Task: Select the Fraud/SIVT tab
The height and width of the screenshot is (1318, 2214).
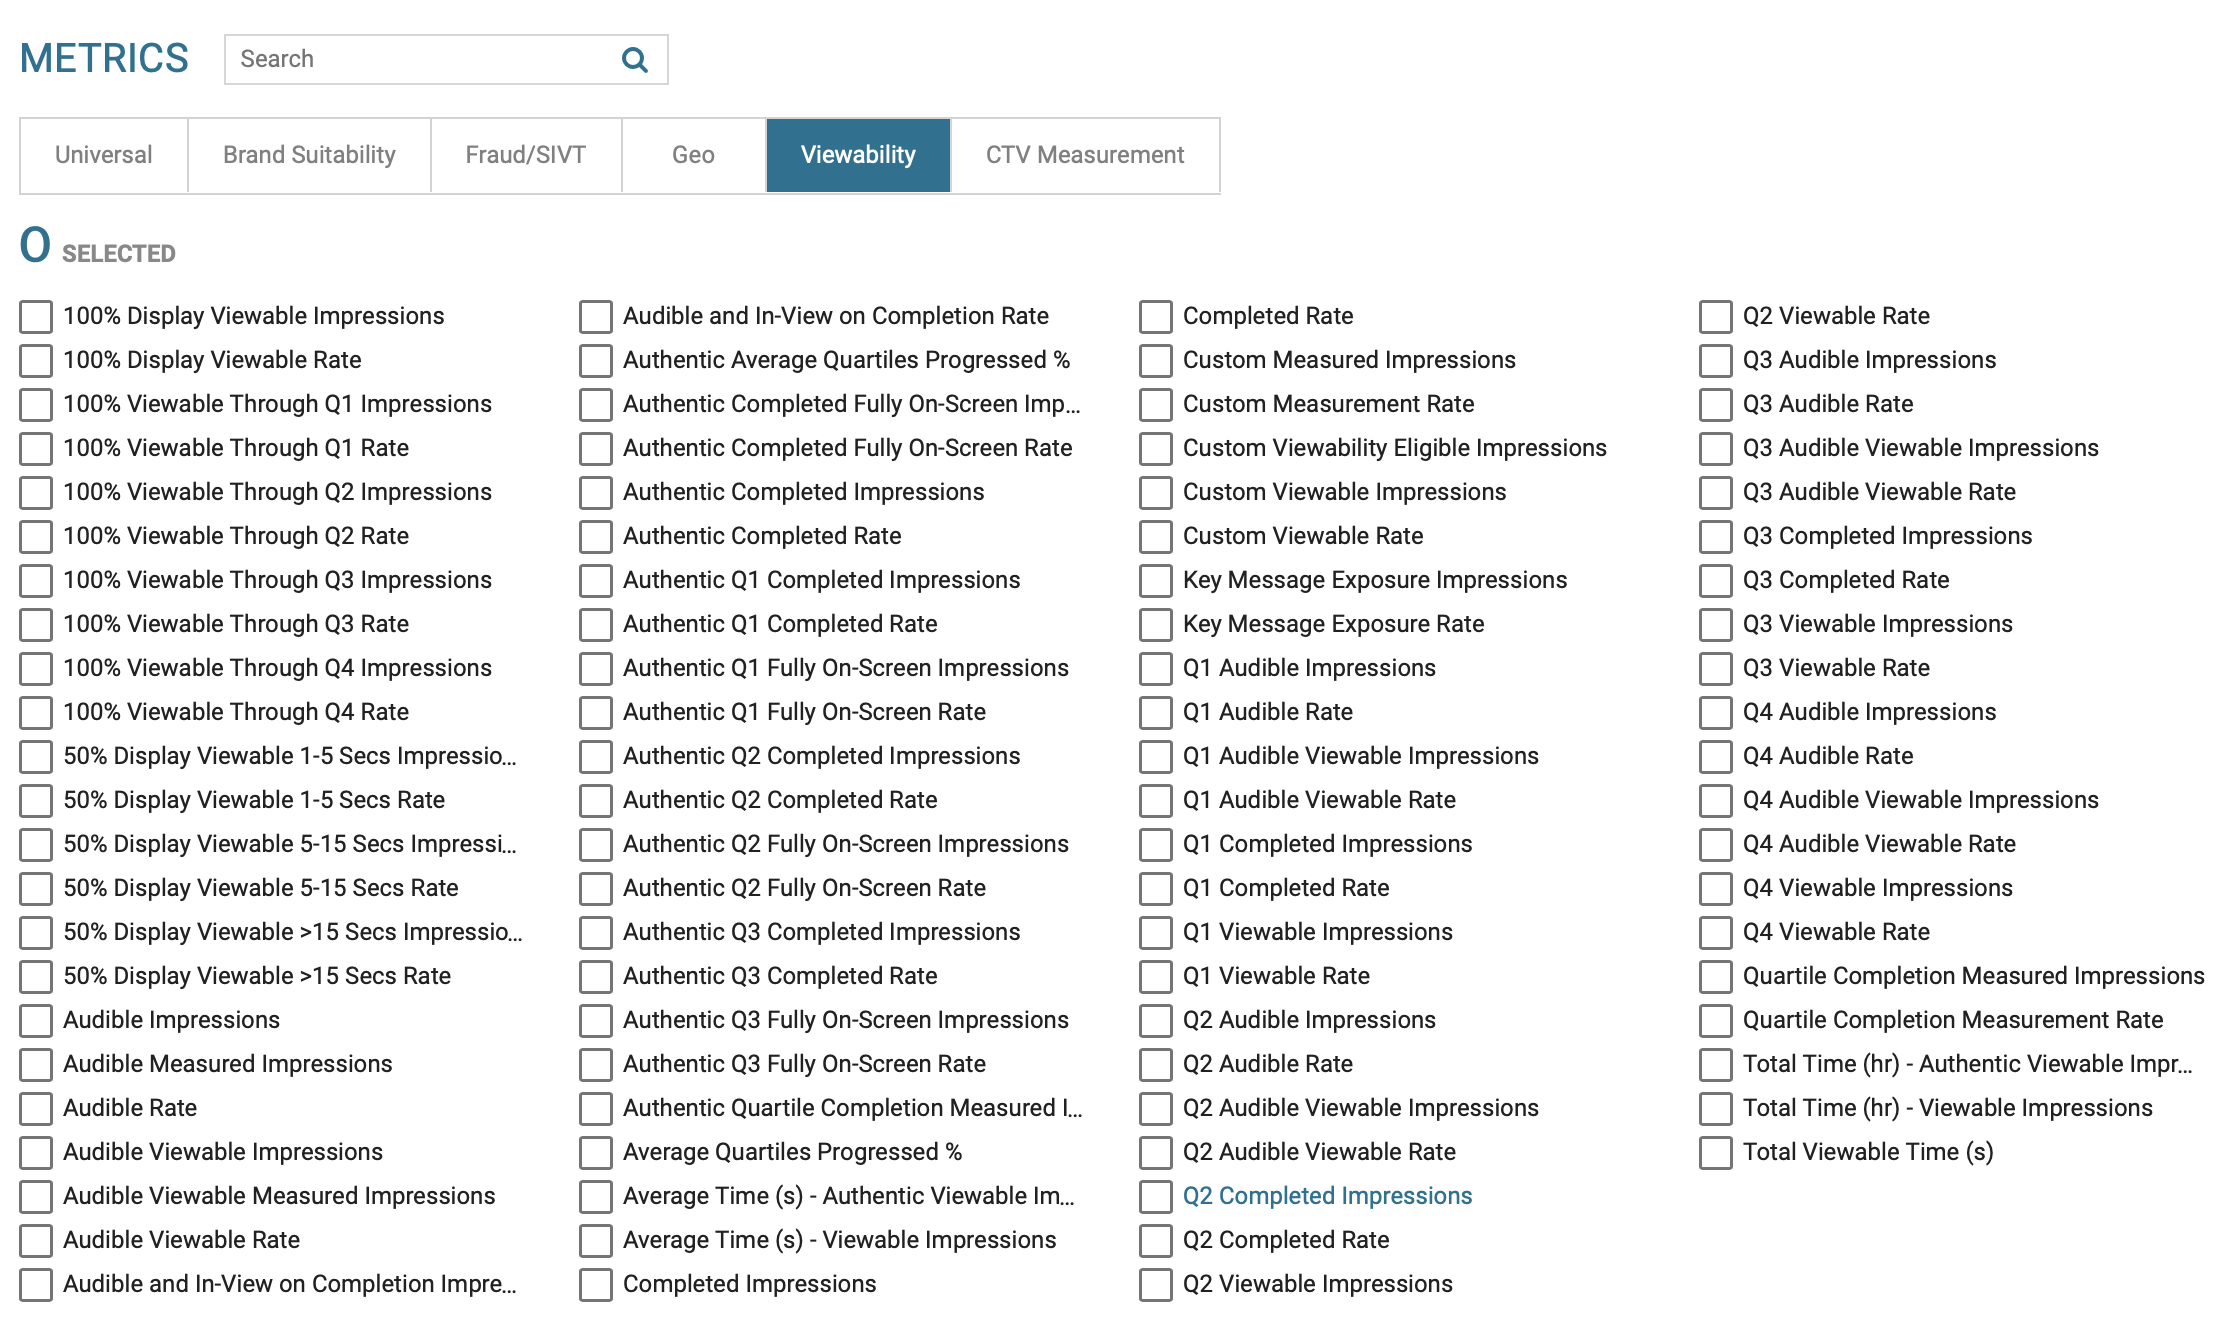Action: pos(525,155)
